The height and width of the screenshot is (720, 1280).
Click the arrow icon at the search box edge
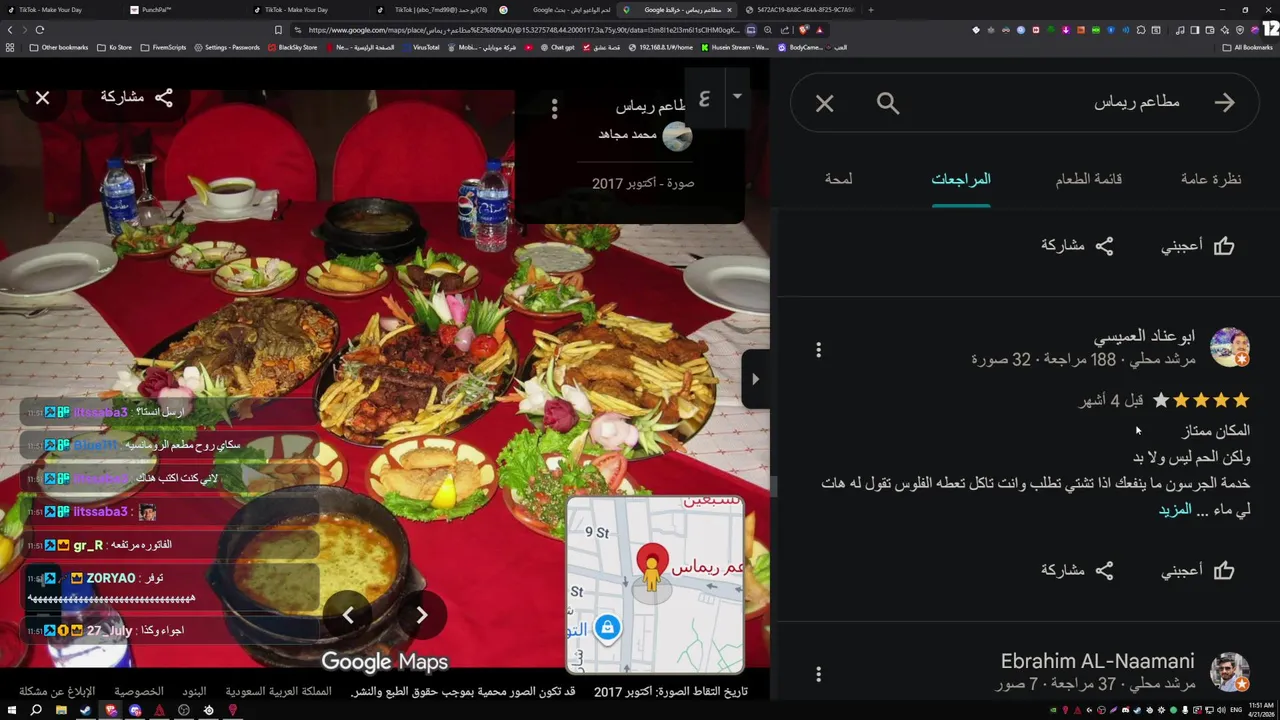coord(1224,103)
